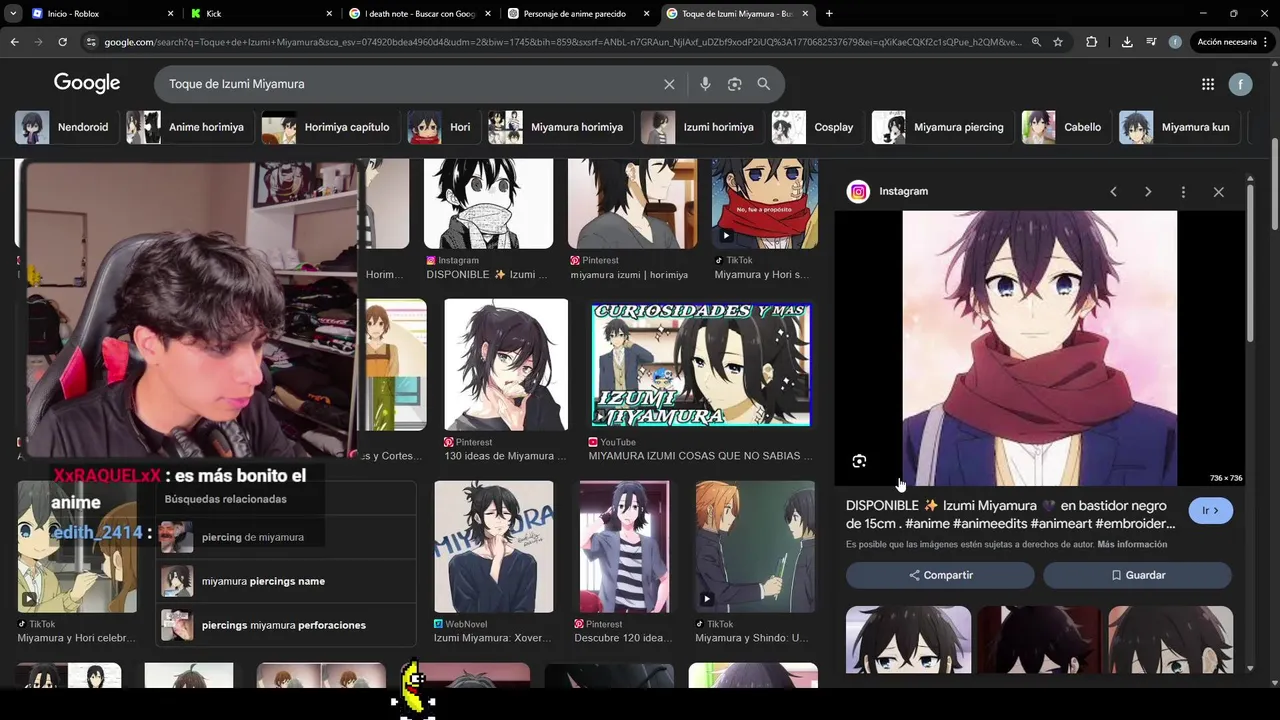Select the Anime horimiya filter chip
This screenshot has height=720, width=1280.
(189, 127)
